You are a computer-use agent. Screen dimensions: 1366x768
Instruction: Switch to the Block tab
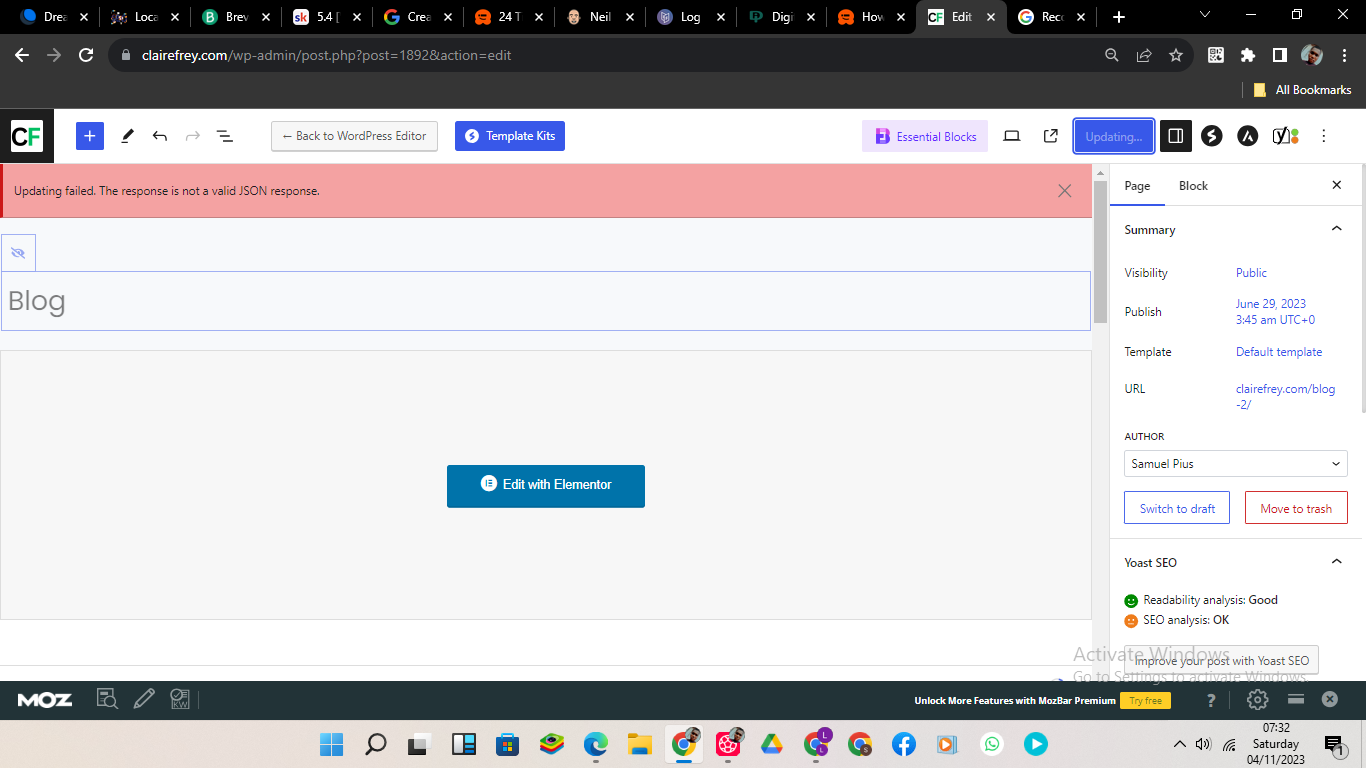coord(1193,185)
